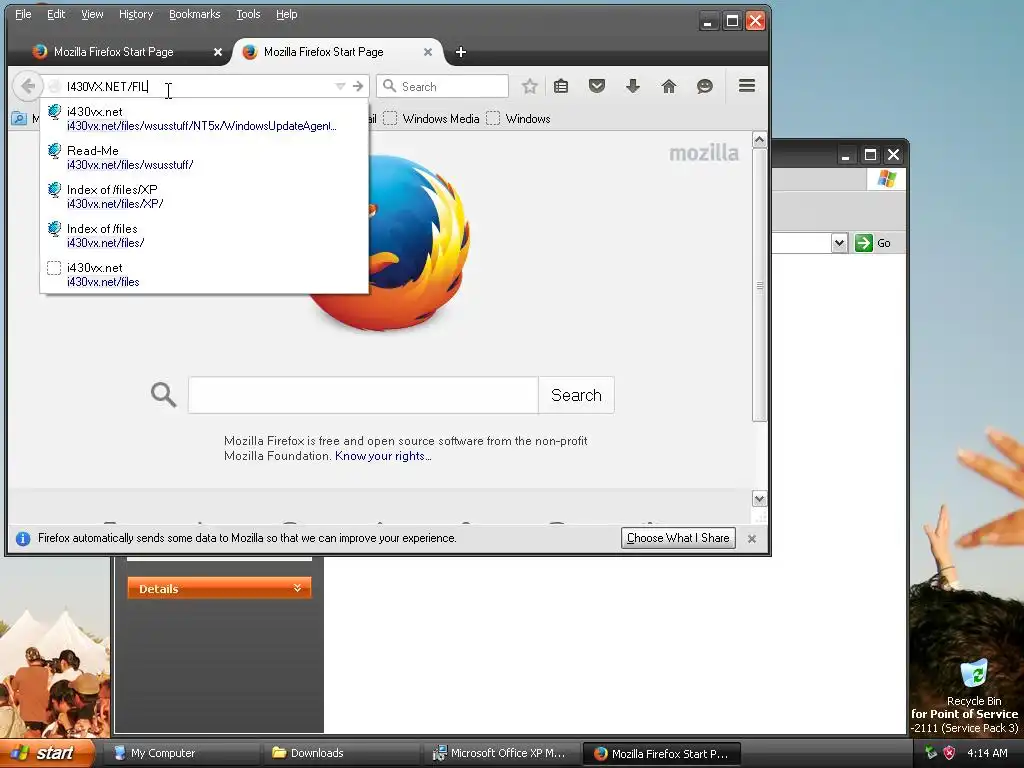Image resolution: width=1024 pixels, height=768 pixels.
Task: Click the page scrollbar down arrow
Action: click(x=759, y=499)
